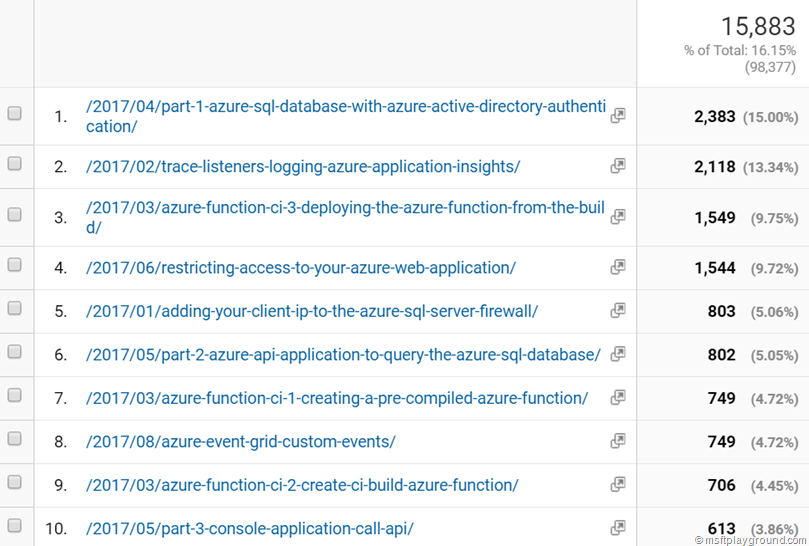Select the percentage (15.00%)
Image resolution: width=809 pixels, height=546 pixels.
[x=771, y=118]
